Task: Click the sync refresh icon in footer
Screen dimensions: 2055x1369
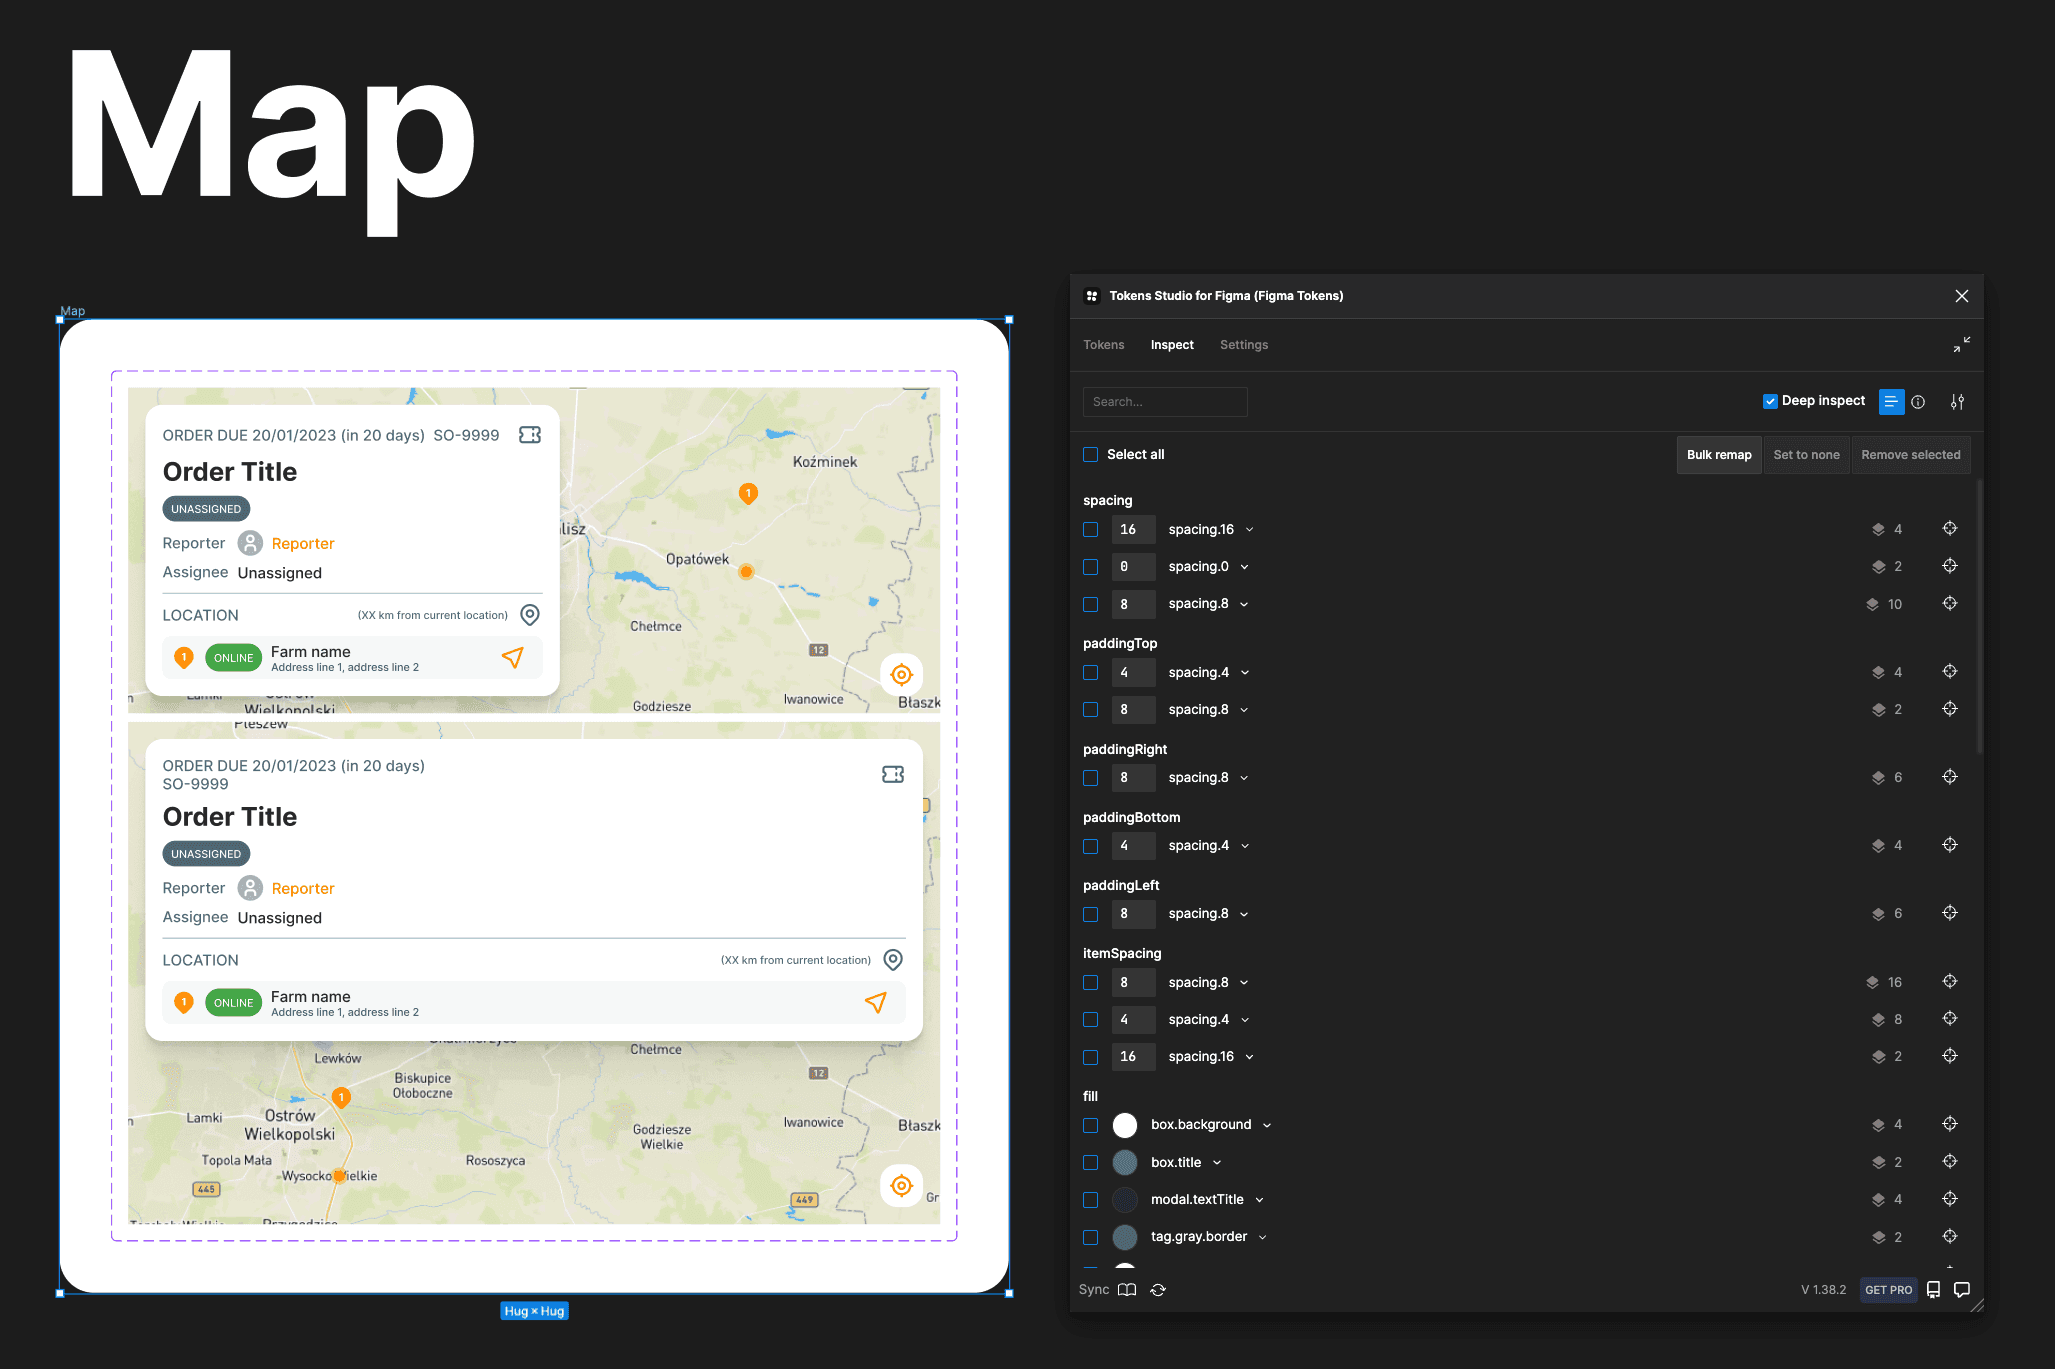Action: tap(1158, 1290)
